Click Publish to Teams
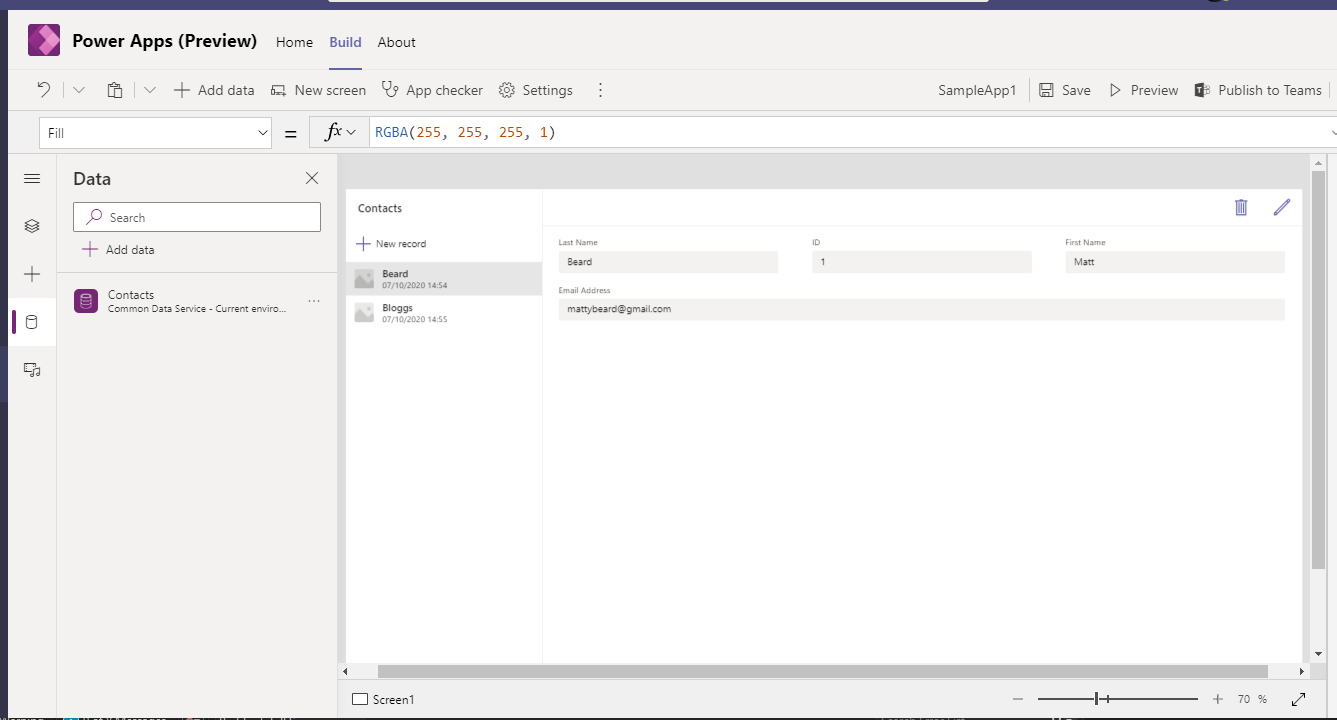The height and width of the screenshot is (720, 1337). pos(1258,90)
